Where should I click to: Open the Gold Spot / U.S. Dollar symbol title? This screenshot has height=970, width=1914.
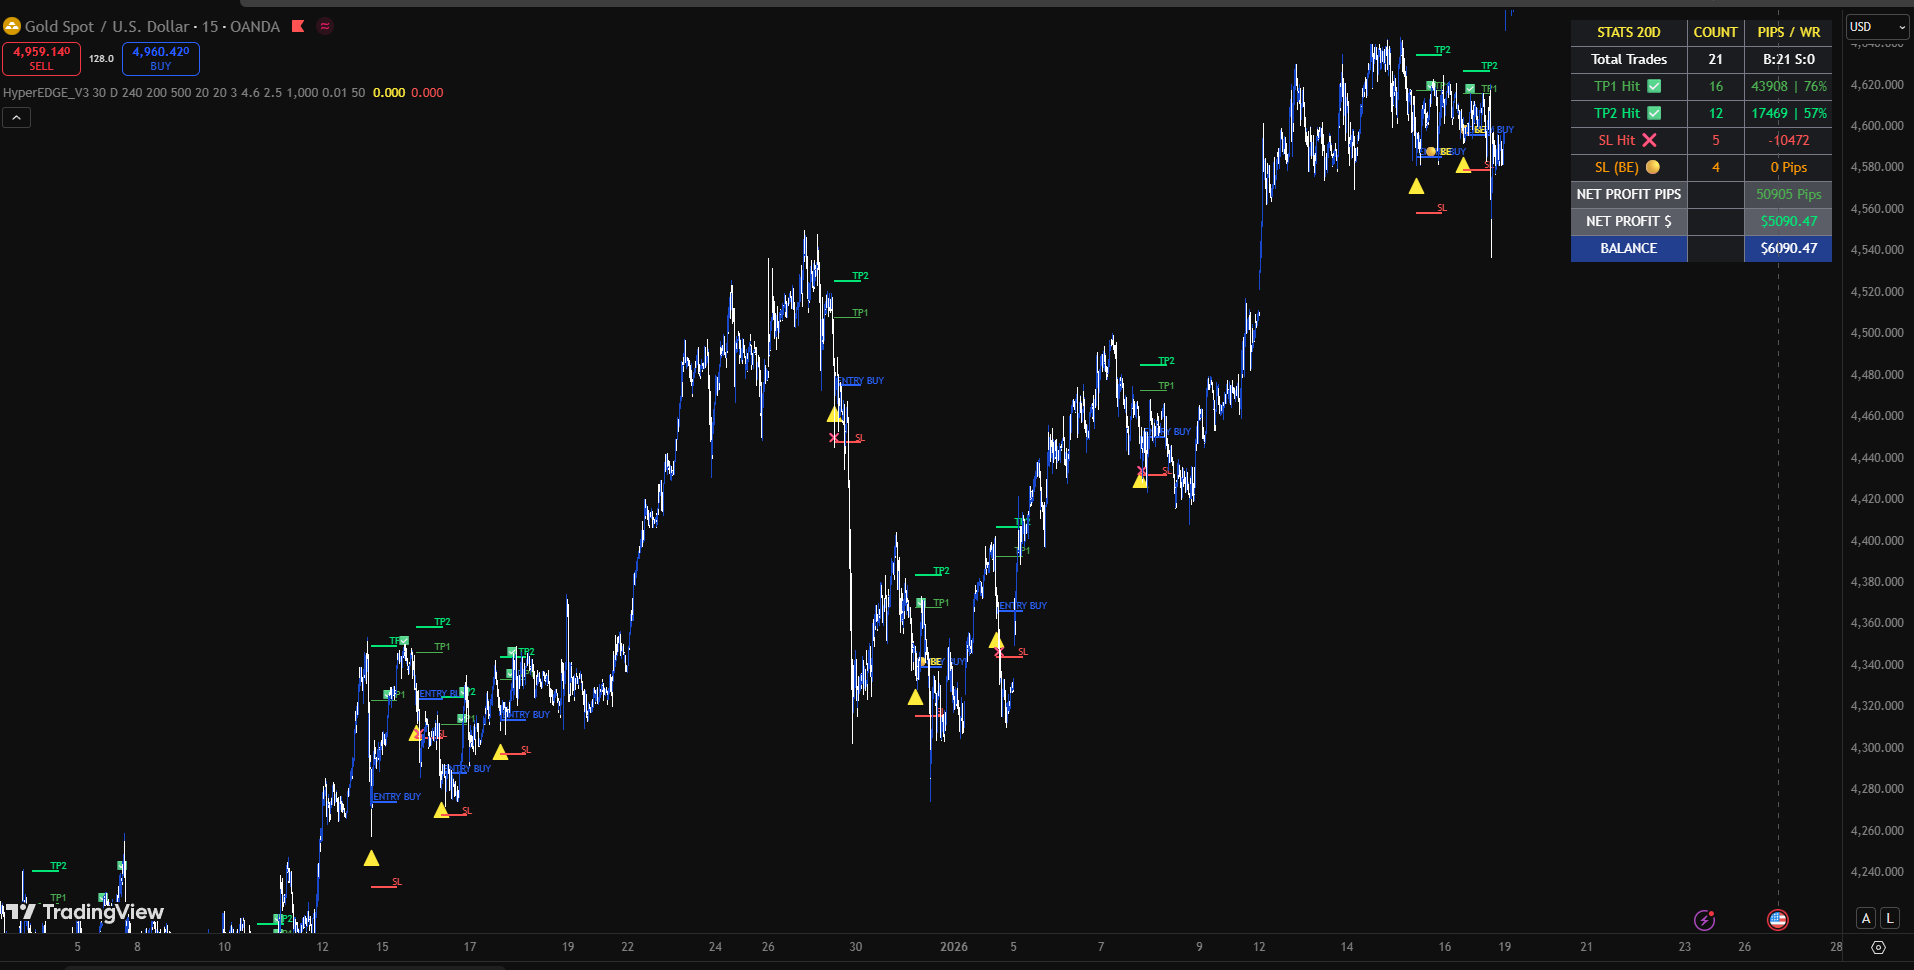click(152, 26)
